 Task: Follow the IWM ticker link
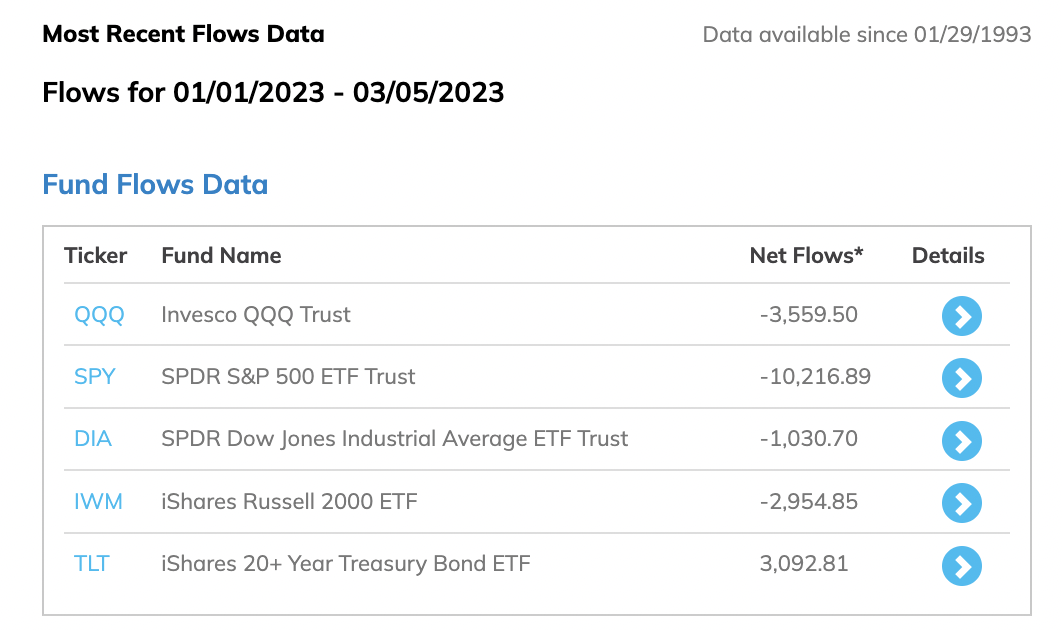coord(98,502)
